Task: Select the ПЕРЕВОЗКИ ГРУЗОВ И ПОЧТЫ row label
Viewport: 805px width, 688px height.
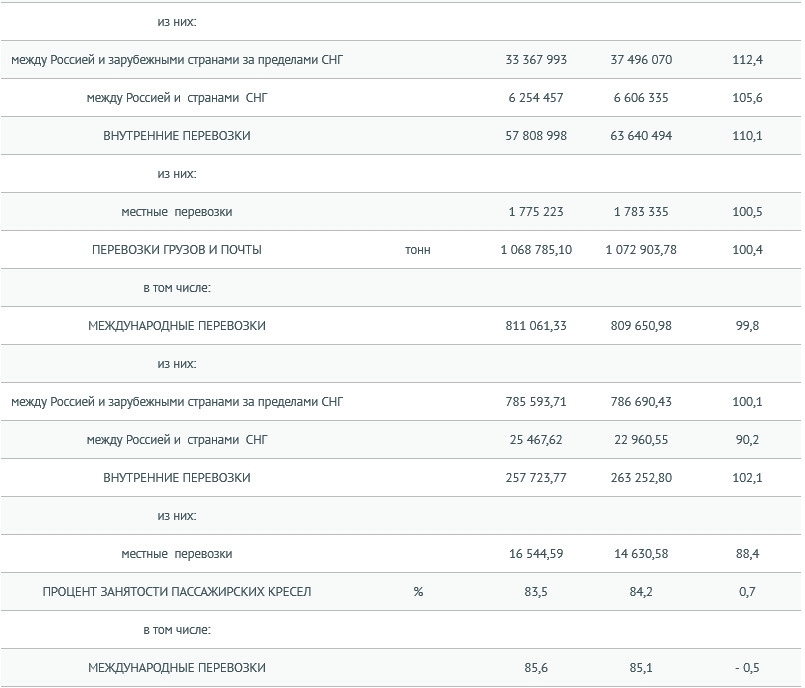Action: point(177,250)
